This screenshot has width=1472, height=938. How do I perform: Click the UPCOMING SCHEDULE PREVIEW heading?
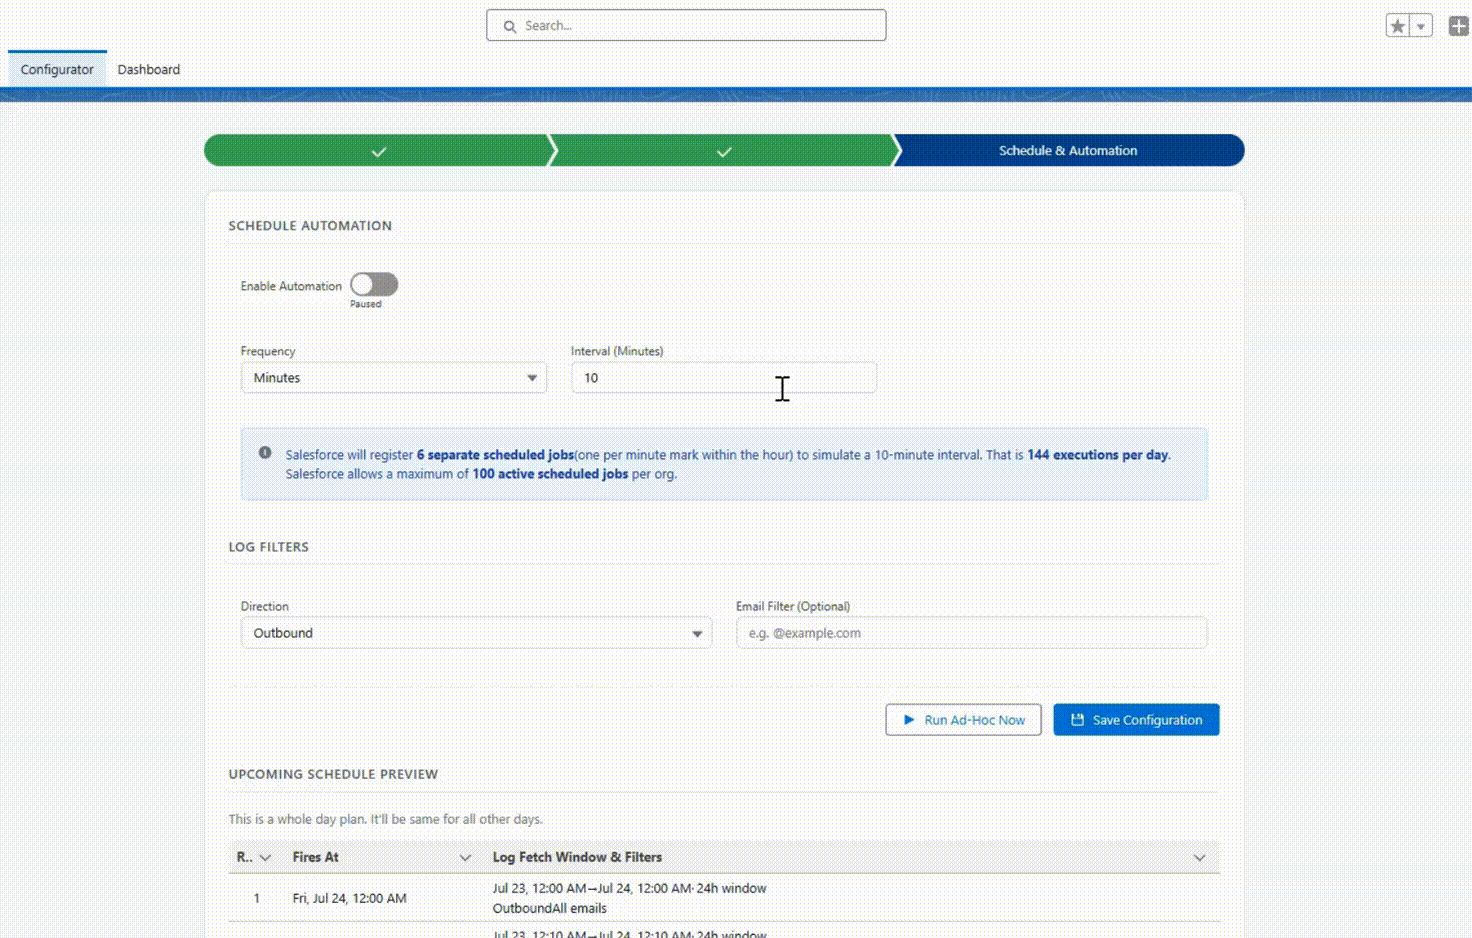coord(333,774)
